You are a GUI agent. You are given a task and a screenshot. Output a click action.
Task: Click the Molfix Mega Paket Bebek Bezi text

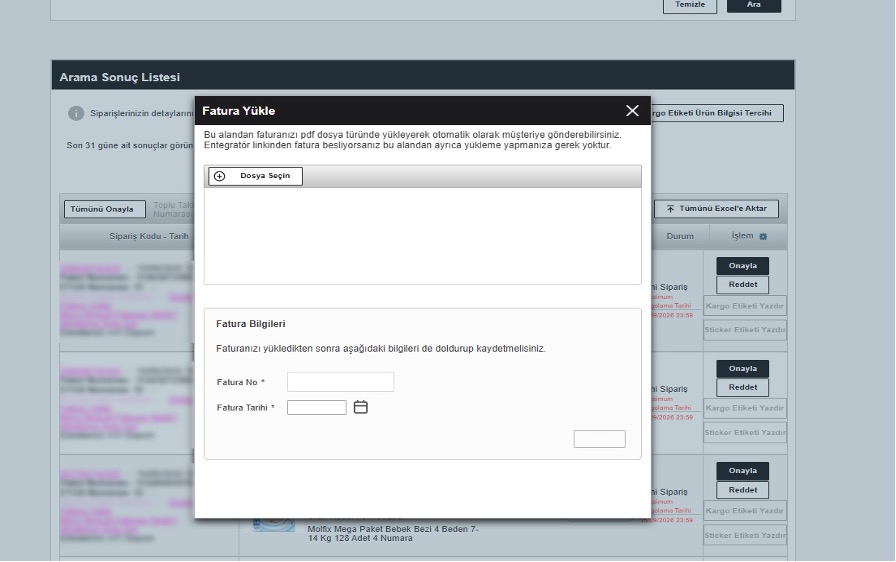pyautogui.click(x=393, y=533)
